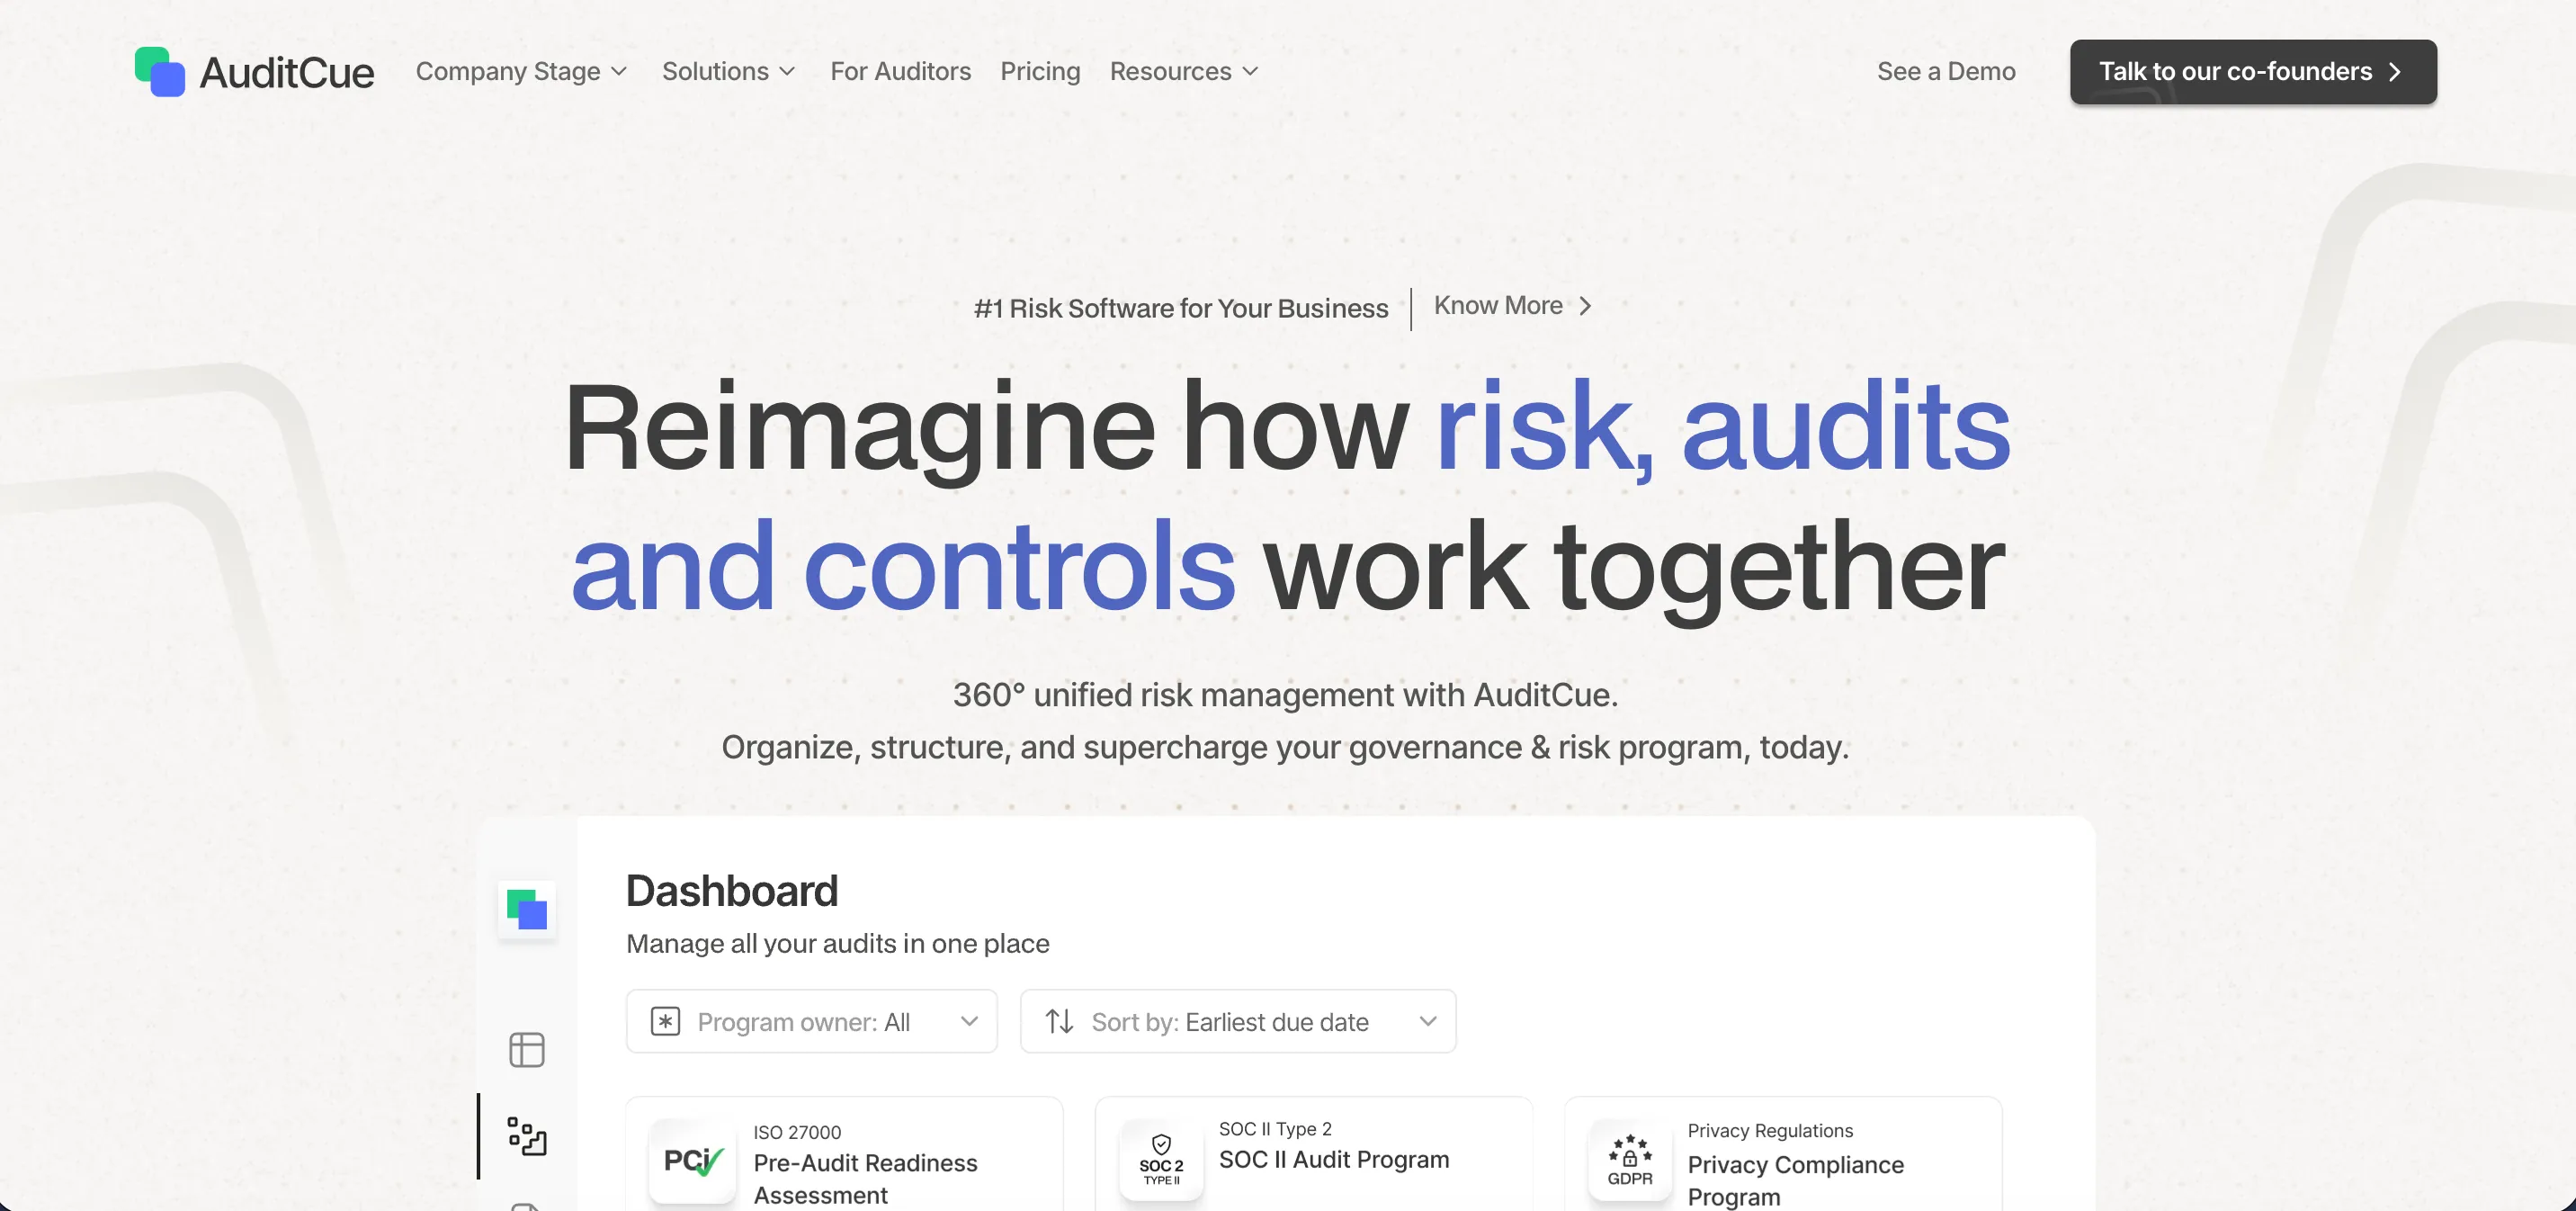Viewport: 2576px width, 1211px height.
Task: Click Talk to our co-founders button
Action: click(x=2252, y=72)
